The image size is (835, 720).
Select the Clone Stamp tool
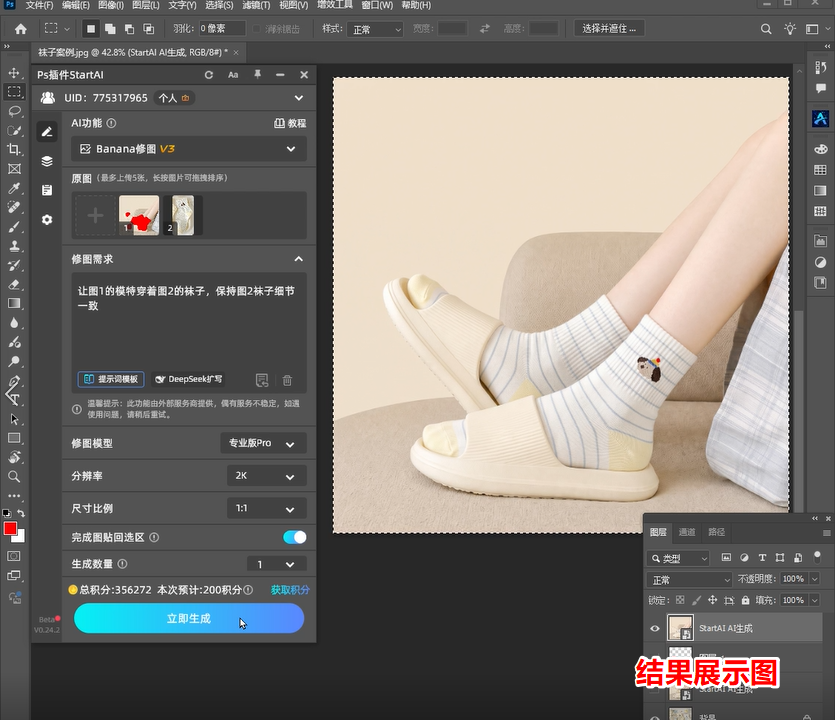click(x=14, y=246)
